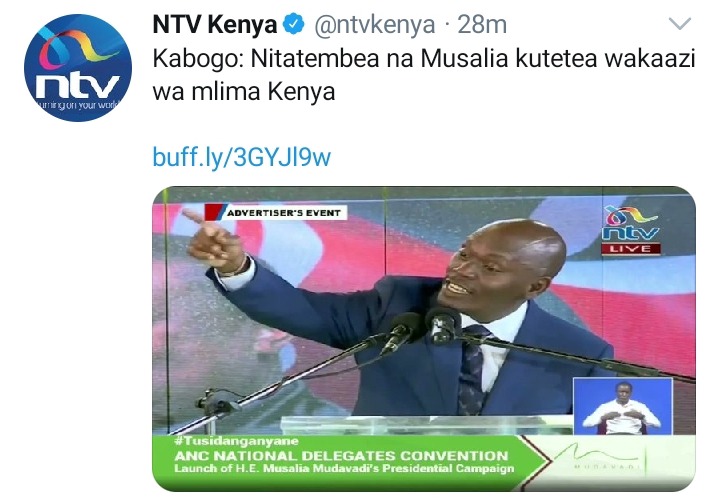Click the #Tusidanganyane hashtag in the banner
Image resolution: width=720 pixels, height=502 pixels.
(236, 441)
